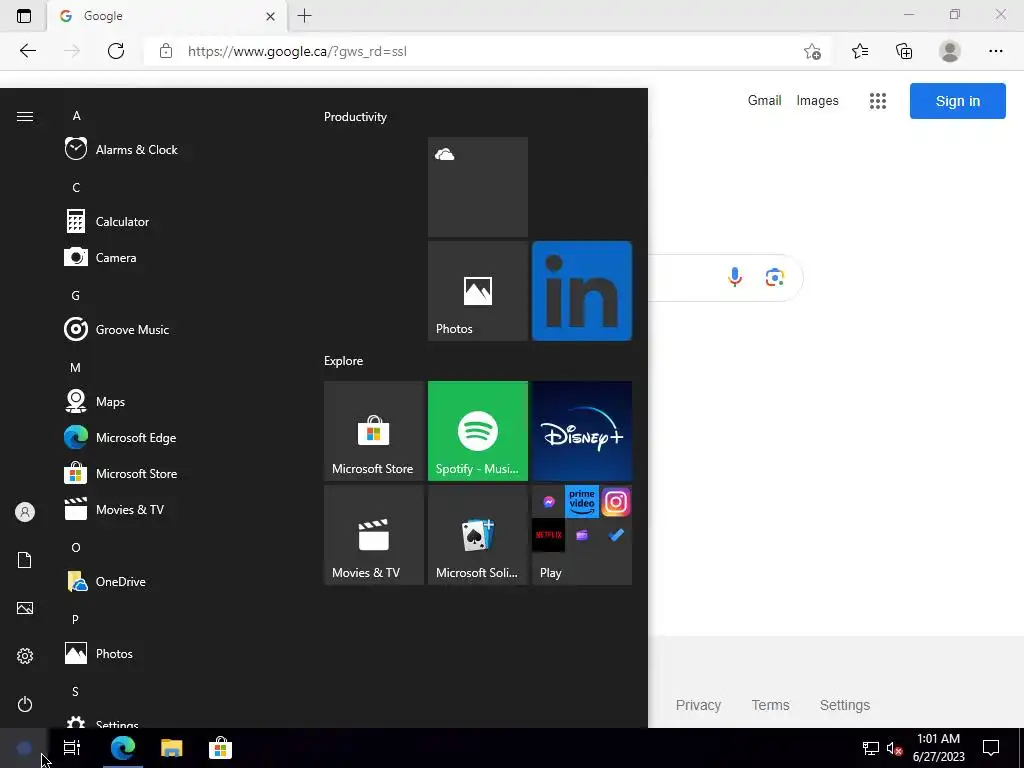The height and width of the screenshot is (768, 1024).
Task: Open Edge tab actions menu
Action: (x=24, y=16)
